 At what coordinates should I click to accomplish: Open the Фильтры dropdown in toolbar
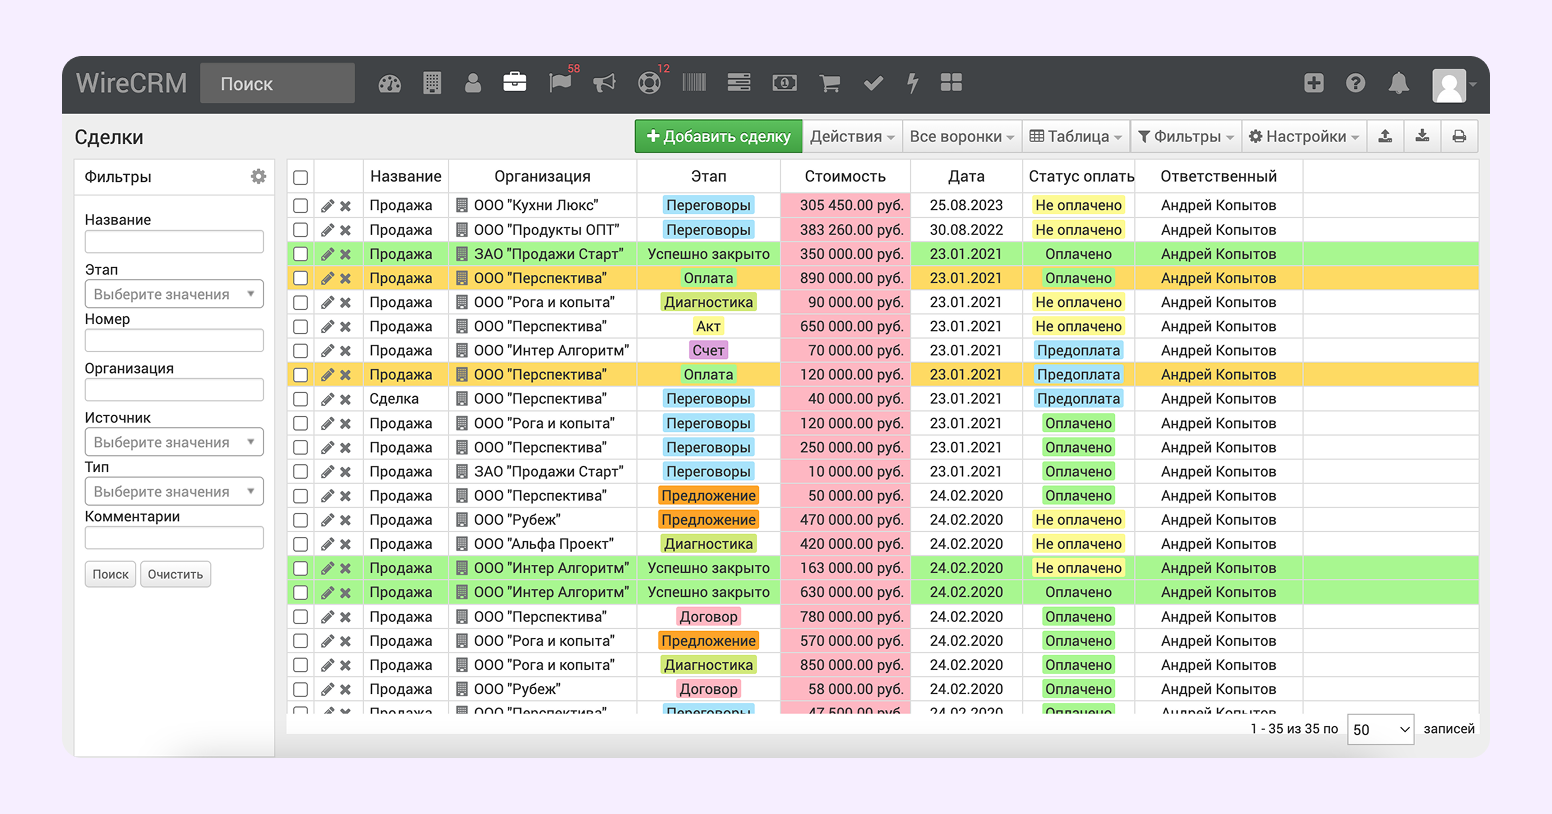point(1185,136)
